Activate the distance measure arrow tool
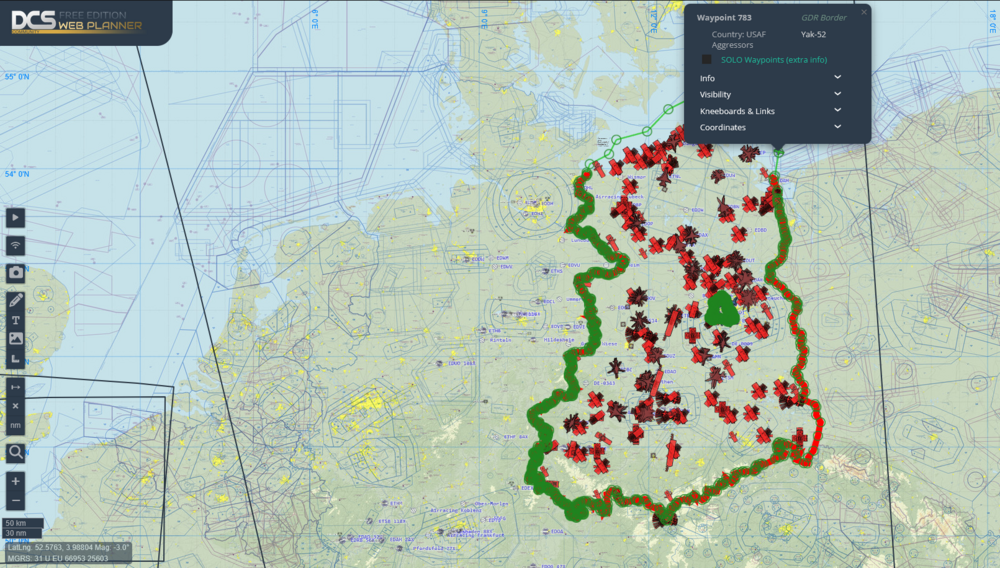This screenshot has width=1000, height=568. pos(16,386)
